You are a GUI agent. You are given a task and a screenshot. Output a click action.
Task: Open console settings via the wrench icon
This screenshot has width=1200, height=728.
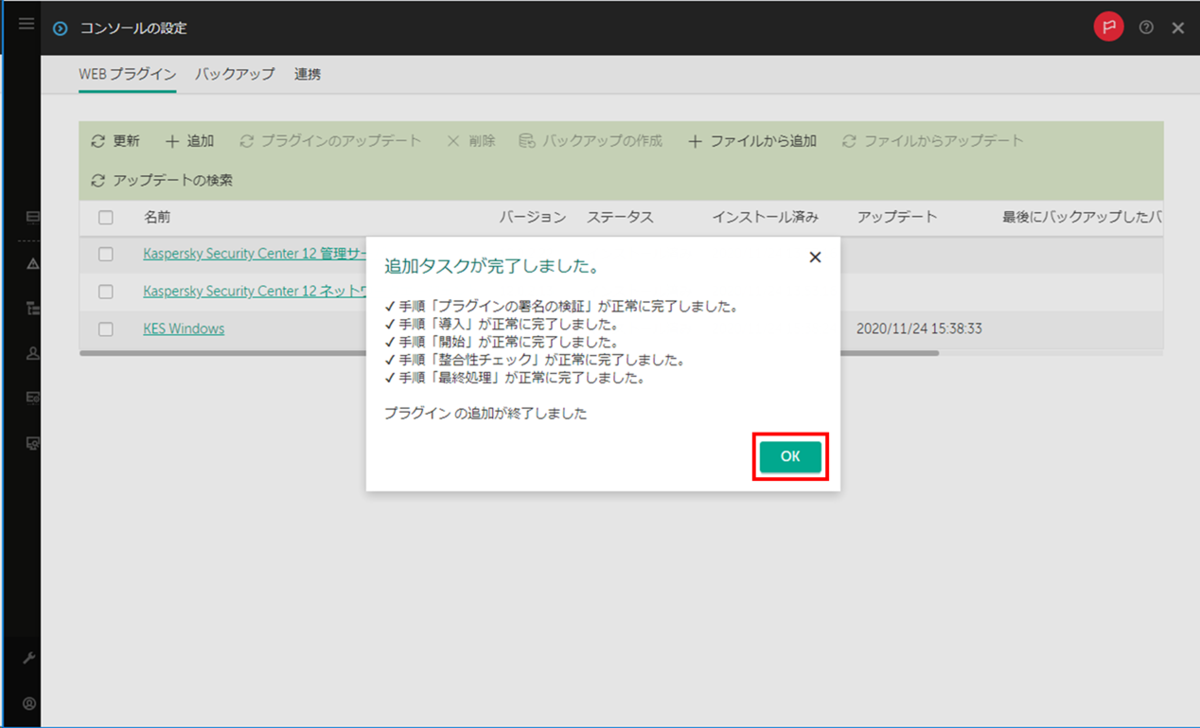[29, 658]
